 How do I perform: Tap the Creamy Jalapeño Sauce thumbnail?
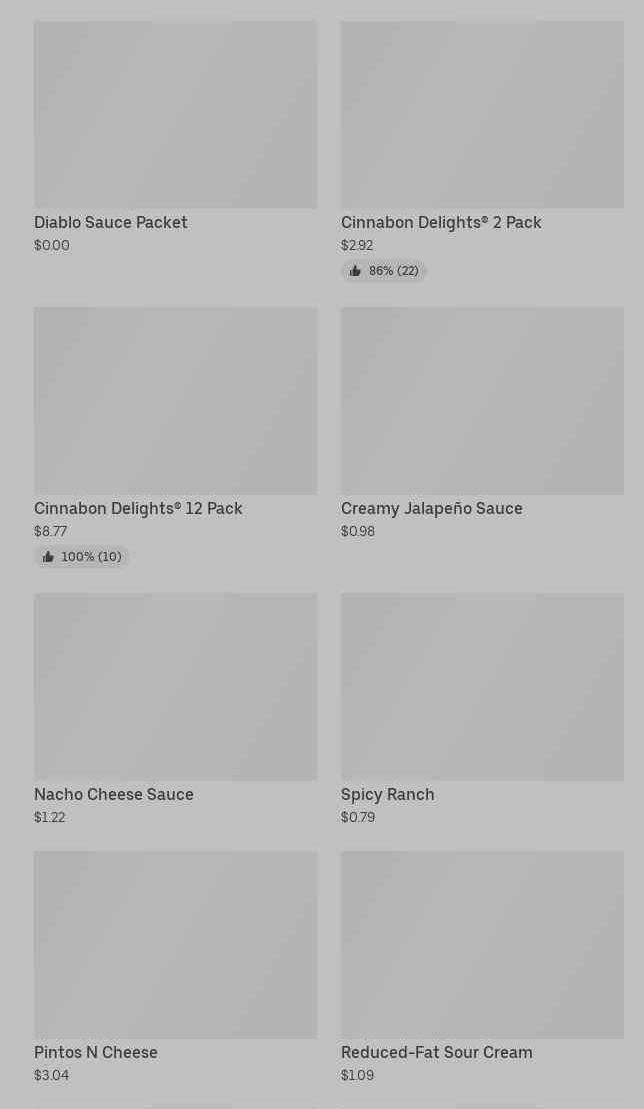[x=482, y=401]
